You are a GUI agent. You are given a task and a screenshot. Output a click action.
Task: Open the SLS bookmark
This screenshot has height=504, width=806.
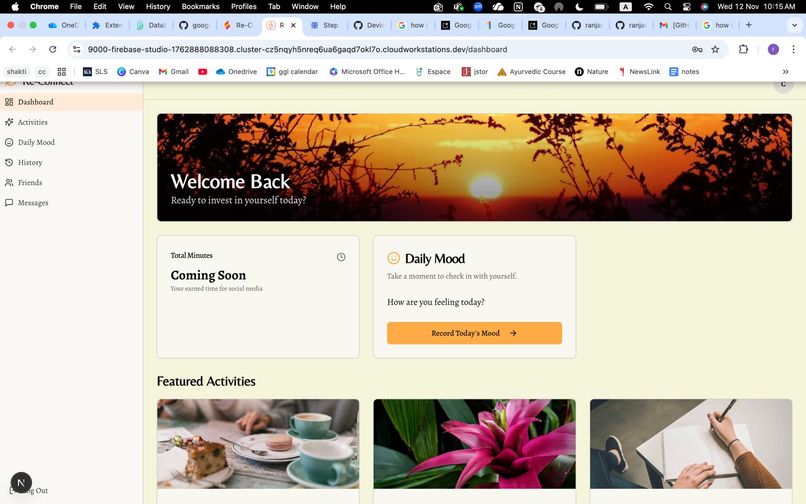coord(95,71)
